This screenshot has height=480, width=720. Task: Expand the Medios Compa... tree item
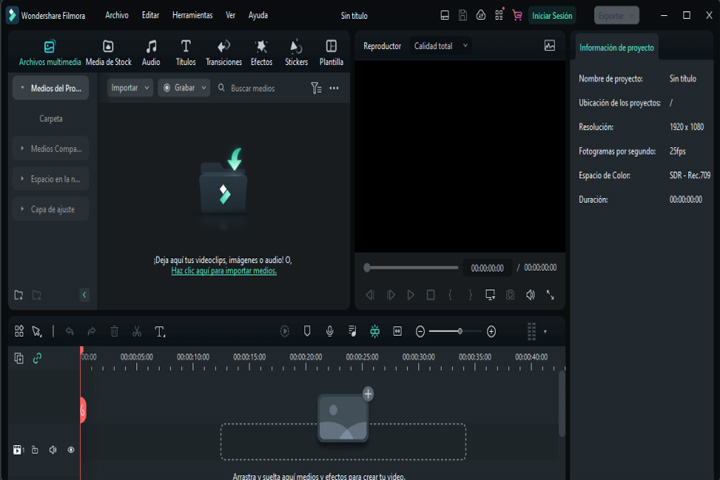pyautogui.click(x=51, y=149)
